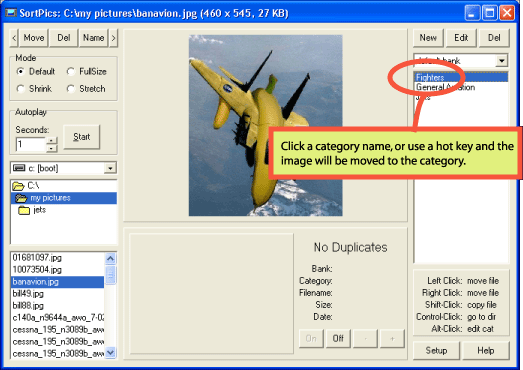Increase Seconds with the up spinner arrow
The height and width of the screenshot is (370, 523).
(x=52, y=140)
